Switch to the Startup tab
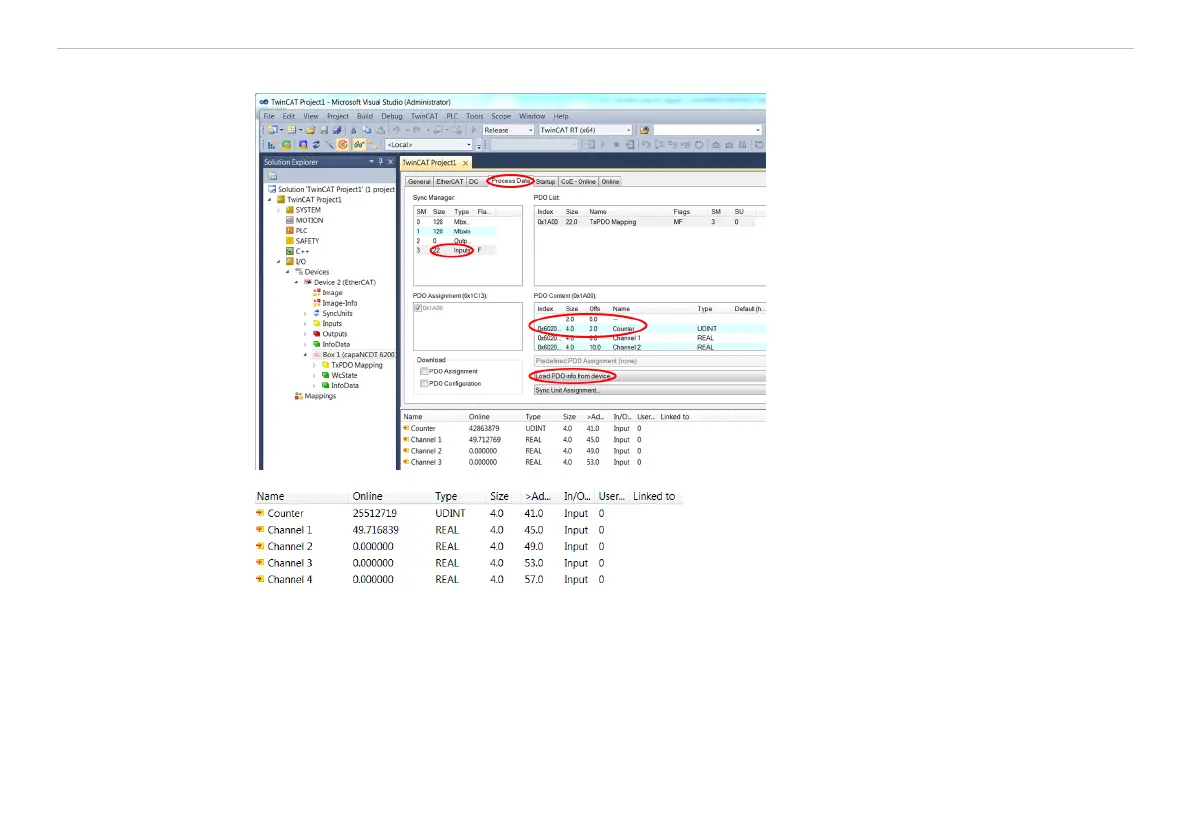Viewport: 1191px width, 839px height. [545, 181]
